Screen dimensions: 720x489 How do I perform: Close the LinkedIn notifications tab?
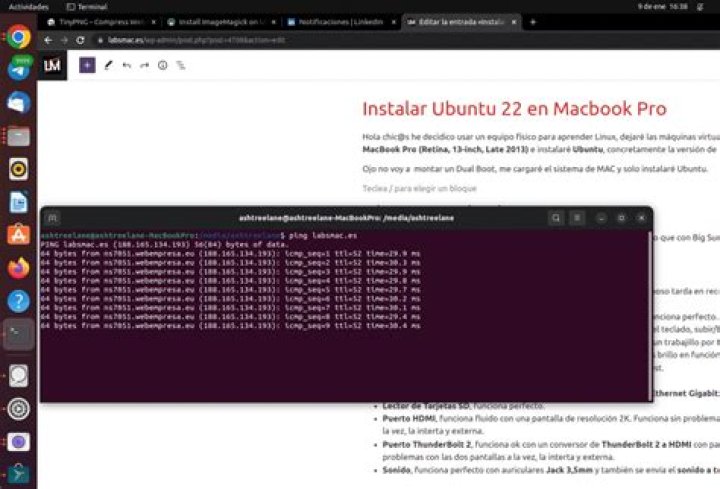pos(394,22)
